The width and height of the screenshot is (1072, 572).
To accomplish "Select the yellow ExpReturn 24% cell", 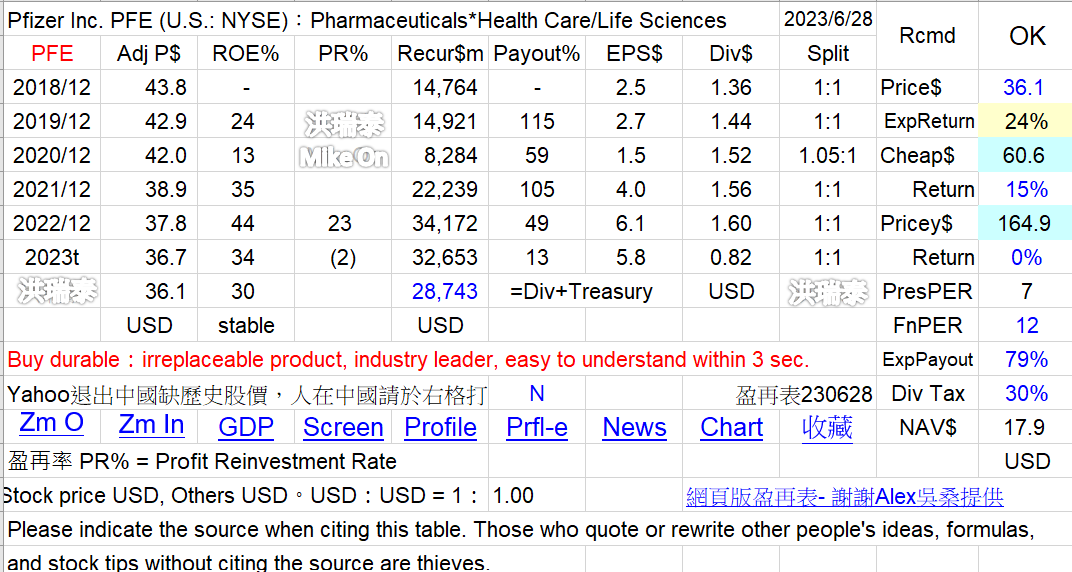I will click(1026, 121).
